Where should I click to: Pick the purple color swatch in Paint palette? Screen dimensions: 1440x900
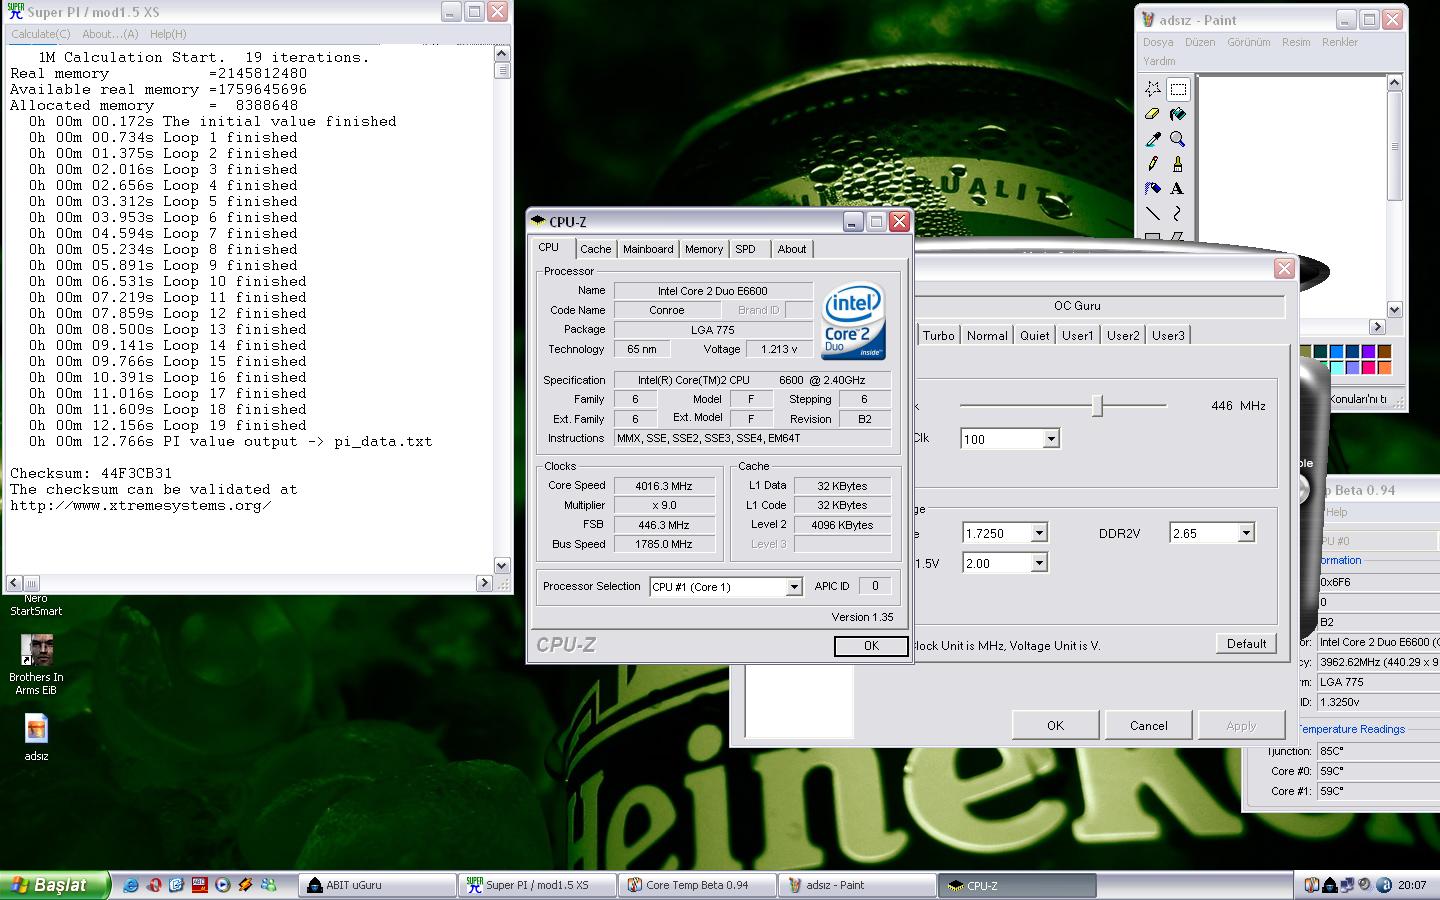(1368, 352)
